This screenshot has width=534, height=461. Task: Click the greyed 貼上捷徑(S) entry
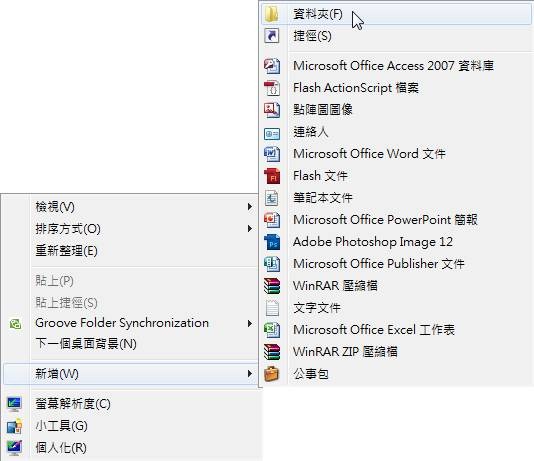130,303
